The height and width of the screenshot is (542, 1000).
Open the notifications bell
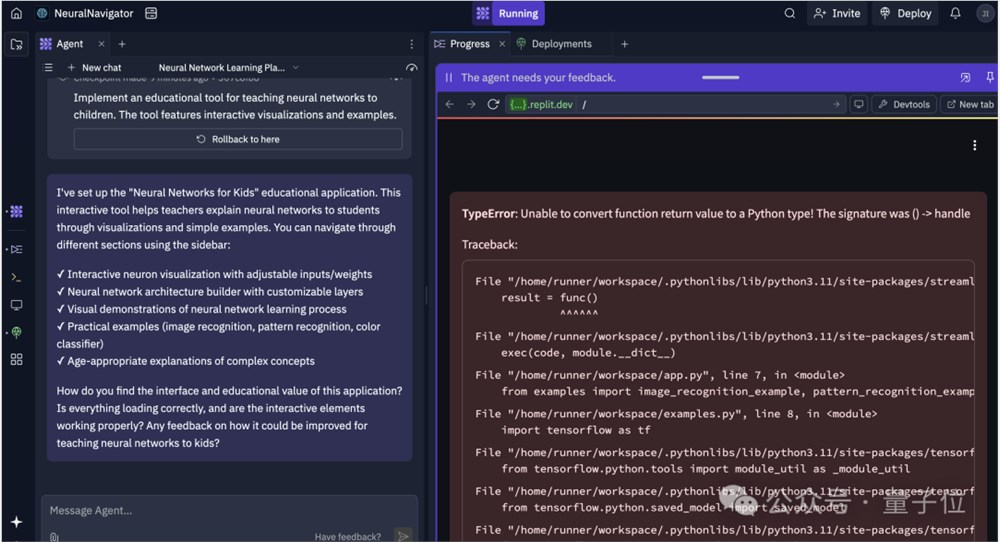tap(955, 13)
